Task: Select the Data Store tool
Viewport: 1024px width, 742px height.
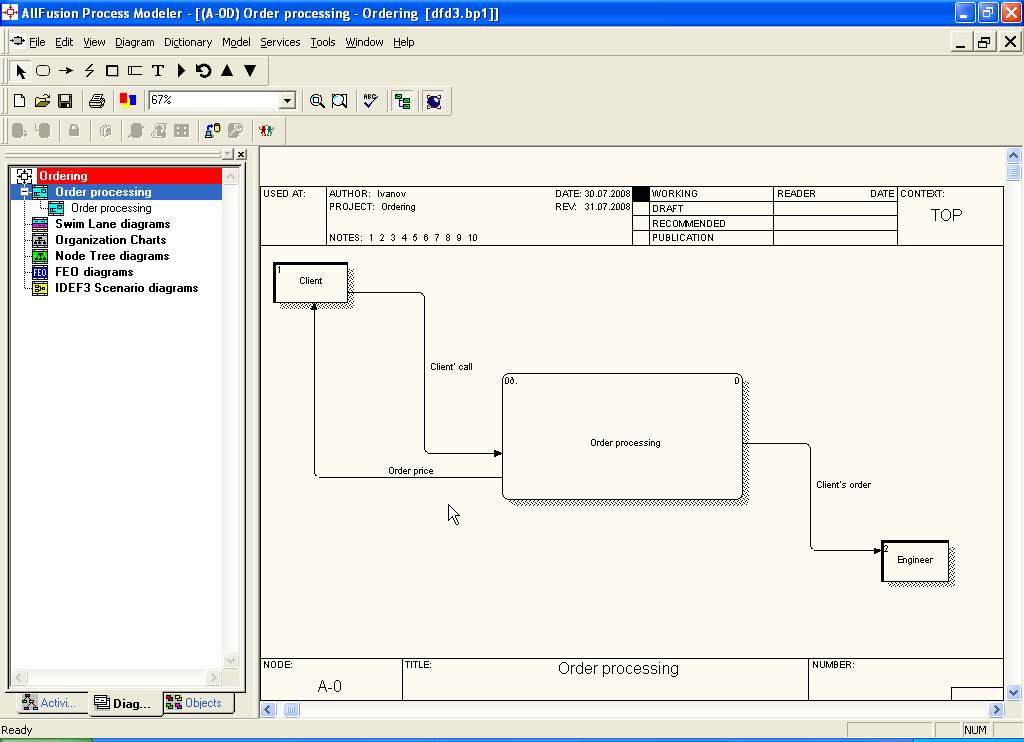Action: point(135,71)
